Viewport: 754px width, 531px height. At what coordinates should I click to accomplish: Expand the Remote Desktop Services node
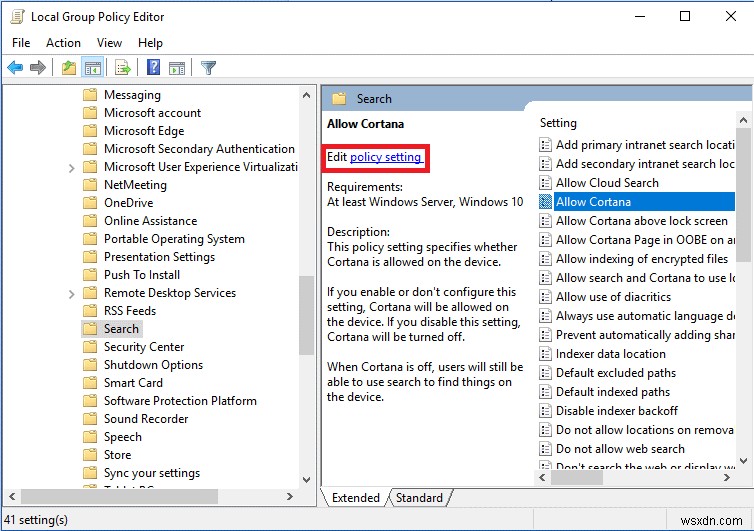pos(72,294)
